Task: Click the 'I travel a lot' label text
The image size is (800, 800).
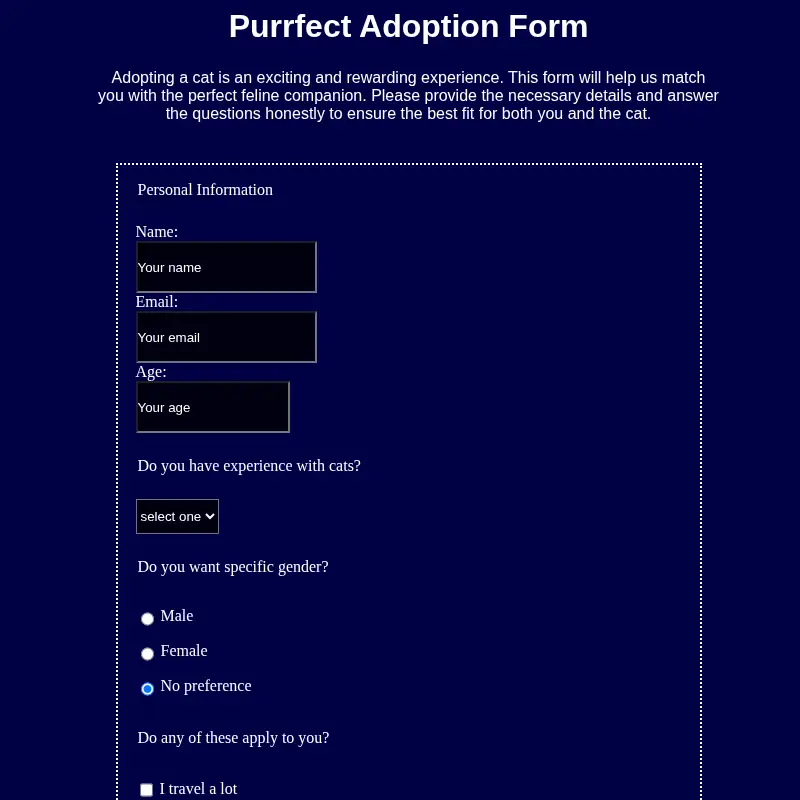Action: coord(198,789)
